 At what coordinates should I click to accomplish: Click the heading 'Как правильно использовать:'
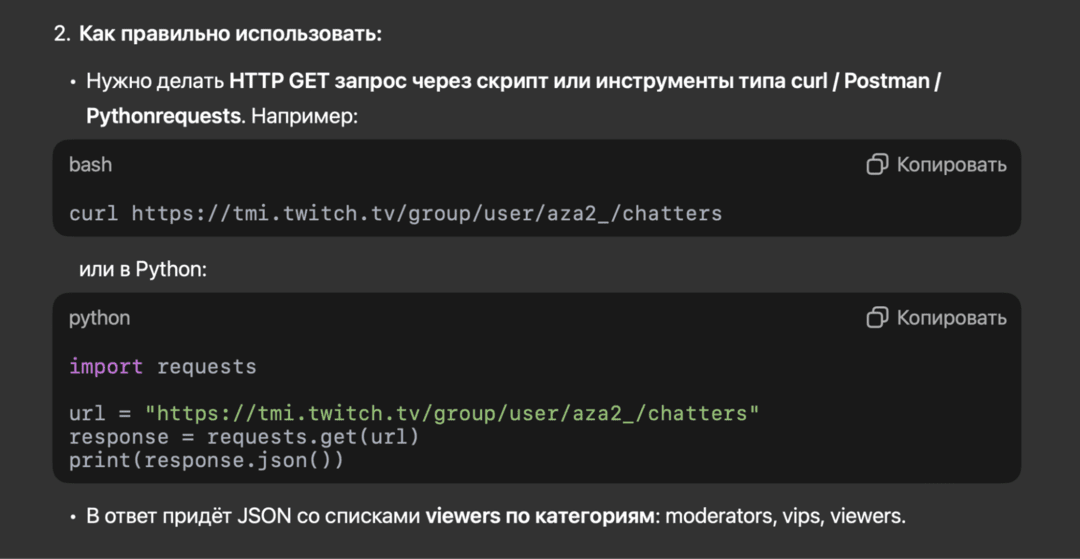pos(230,34)
